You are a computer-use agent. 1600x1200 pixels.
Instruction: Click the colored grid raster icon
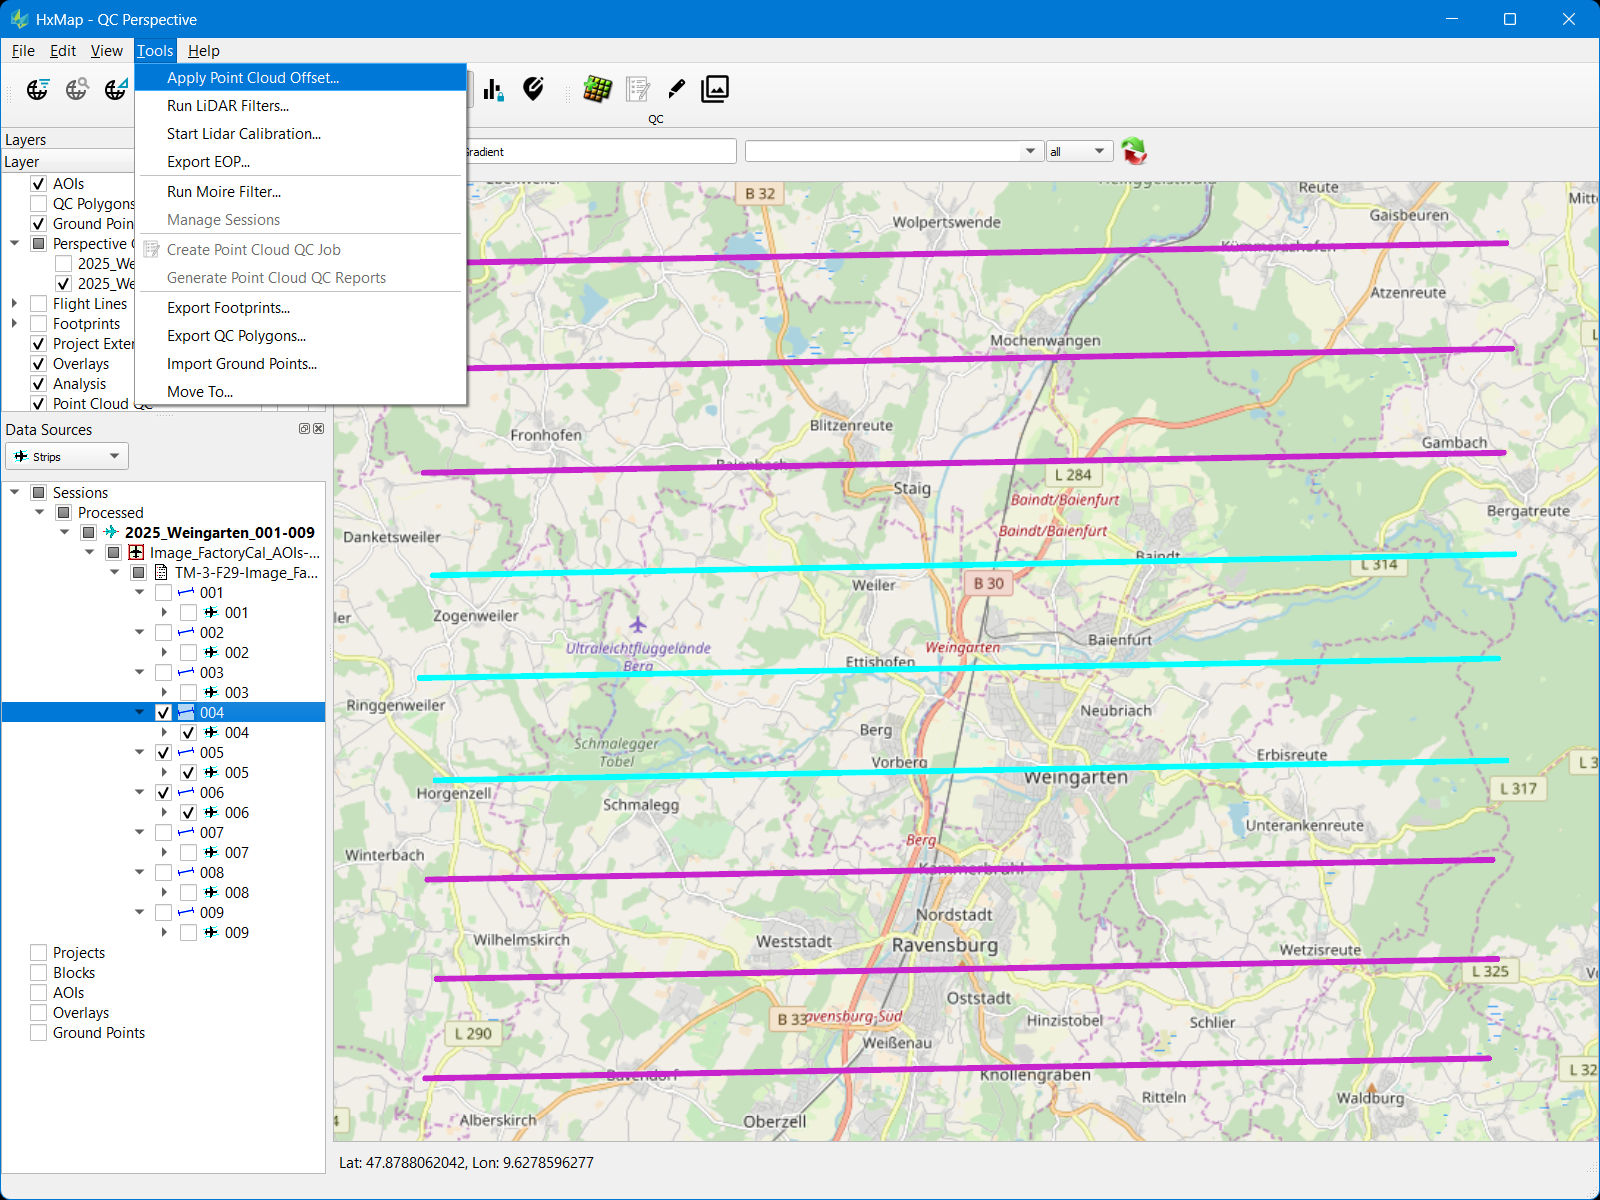597,89
